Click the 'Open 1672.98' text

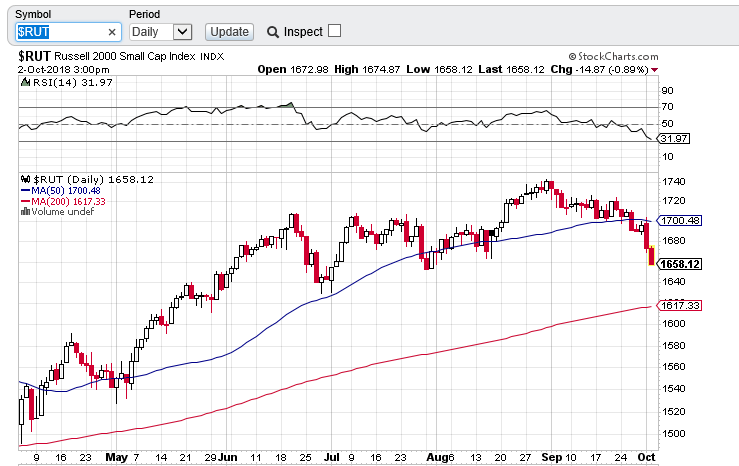pyautogui.click(x=293, y=69)
